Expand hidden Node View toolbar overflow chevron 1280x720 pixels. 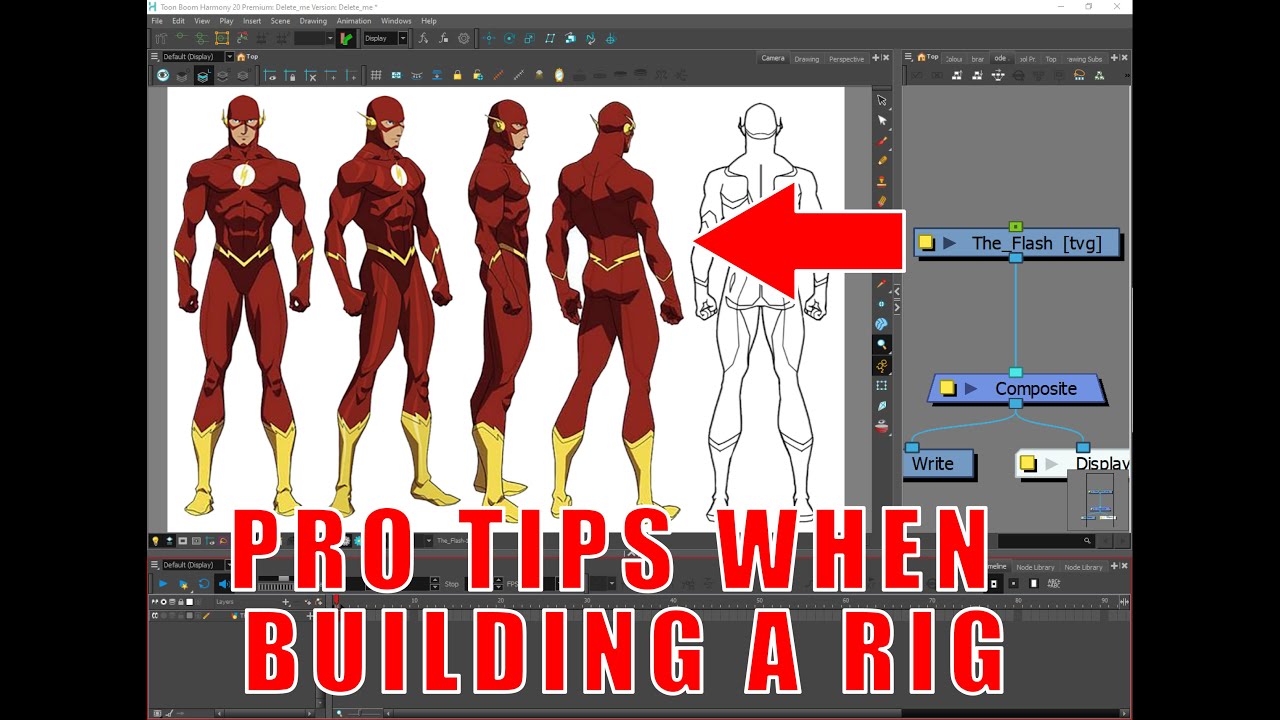(x=1127, y=75)
